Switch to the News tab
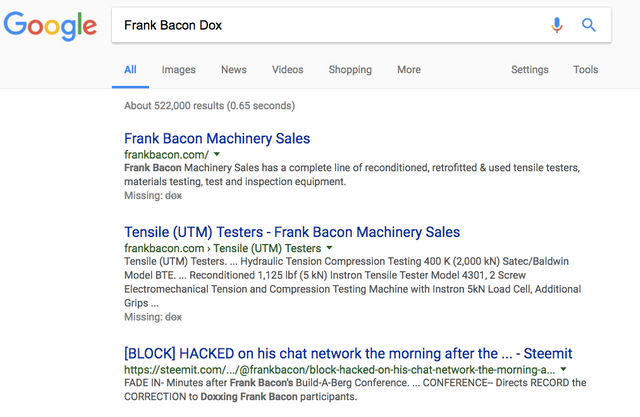This screenshot has width=640, height=417. tap(234, 70)
